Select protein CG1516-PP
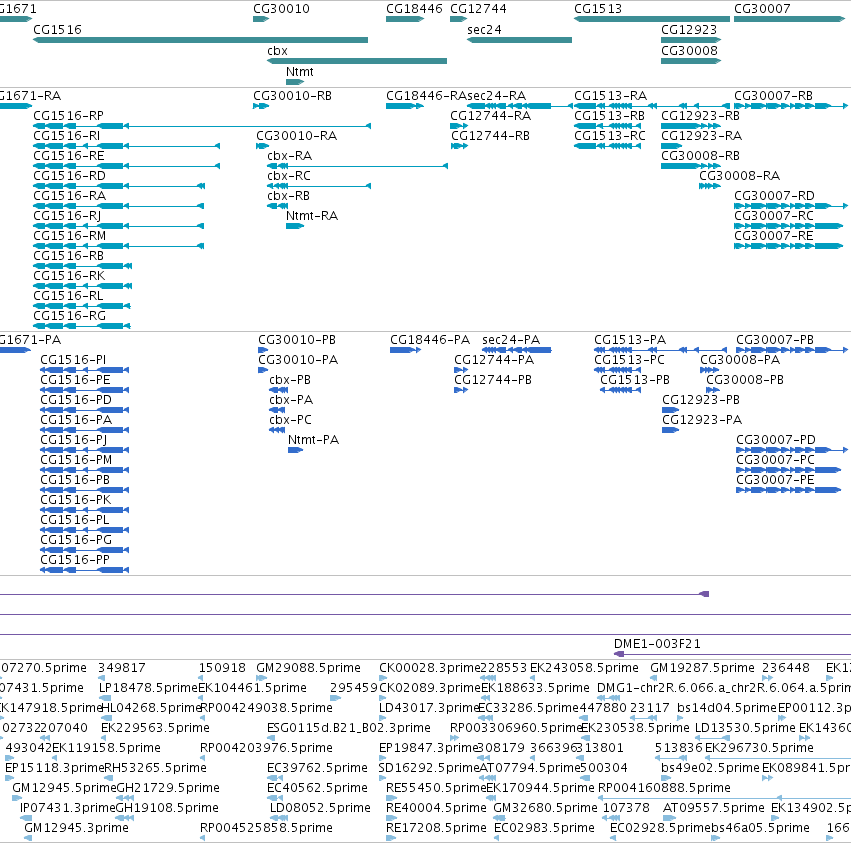The width and height of the screenshot is (851, 843). [x=75, y=560]
